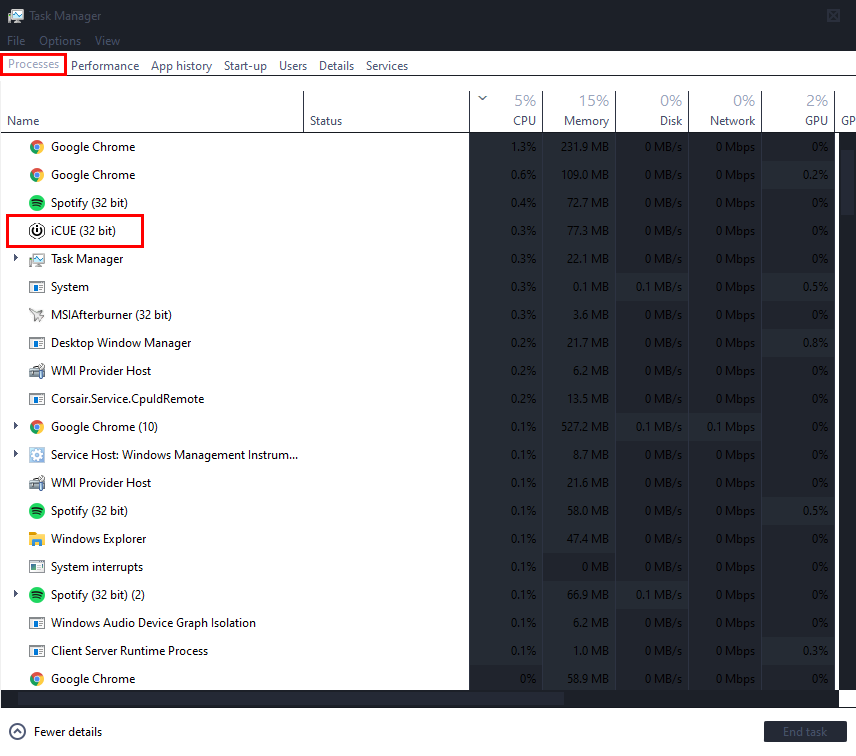Sort by the Disk column header
The width and height of the screenshot is (856, 756).
pos(652,112)
